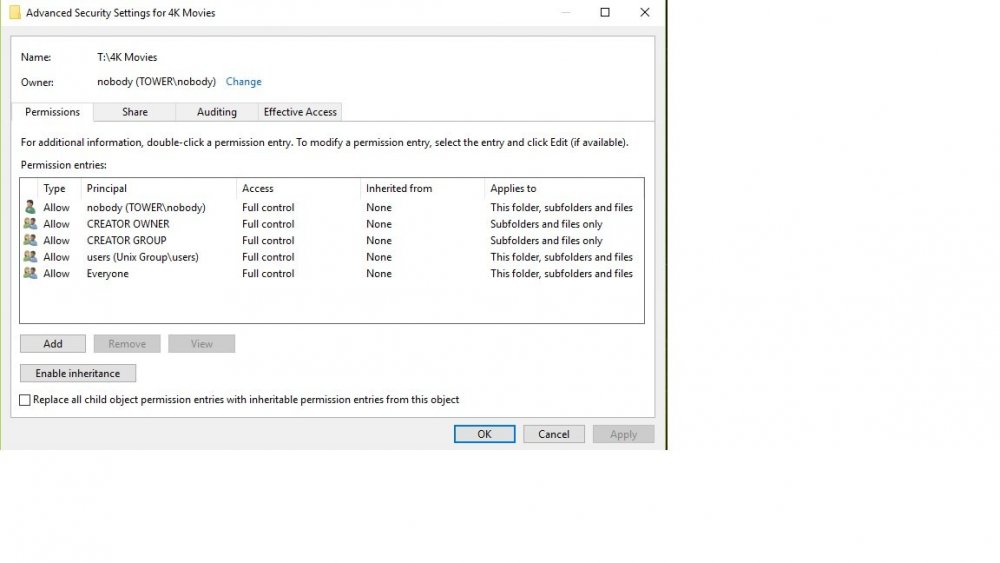Click the group icon beside users (Unix Group\users)
This screenshot has width=1000, height=563.
point(30,256)
